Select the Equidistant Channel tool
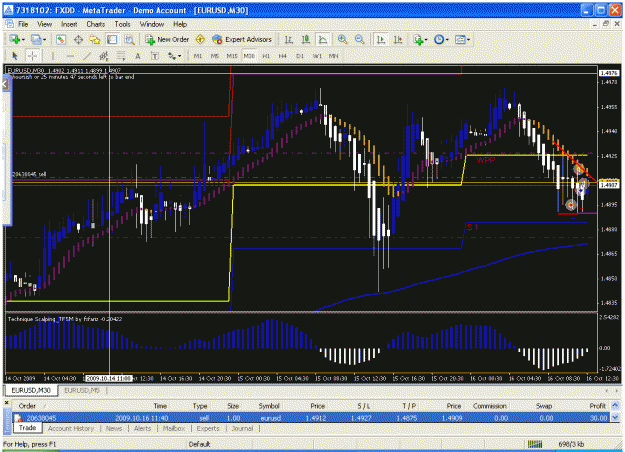 coord(104,56)
